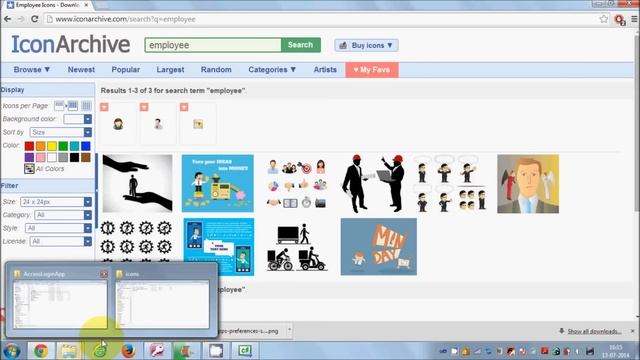Expand the Categories menu
The height and width of the screenshot is (360, 640).
[272, 69]
